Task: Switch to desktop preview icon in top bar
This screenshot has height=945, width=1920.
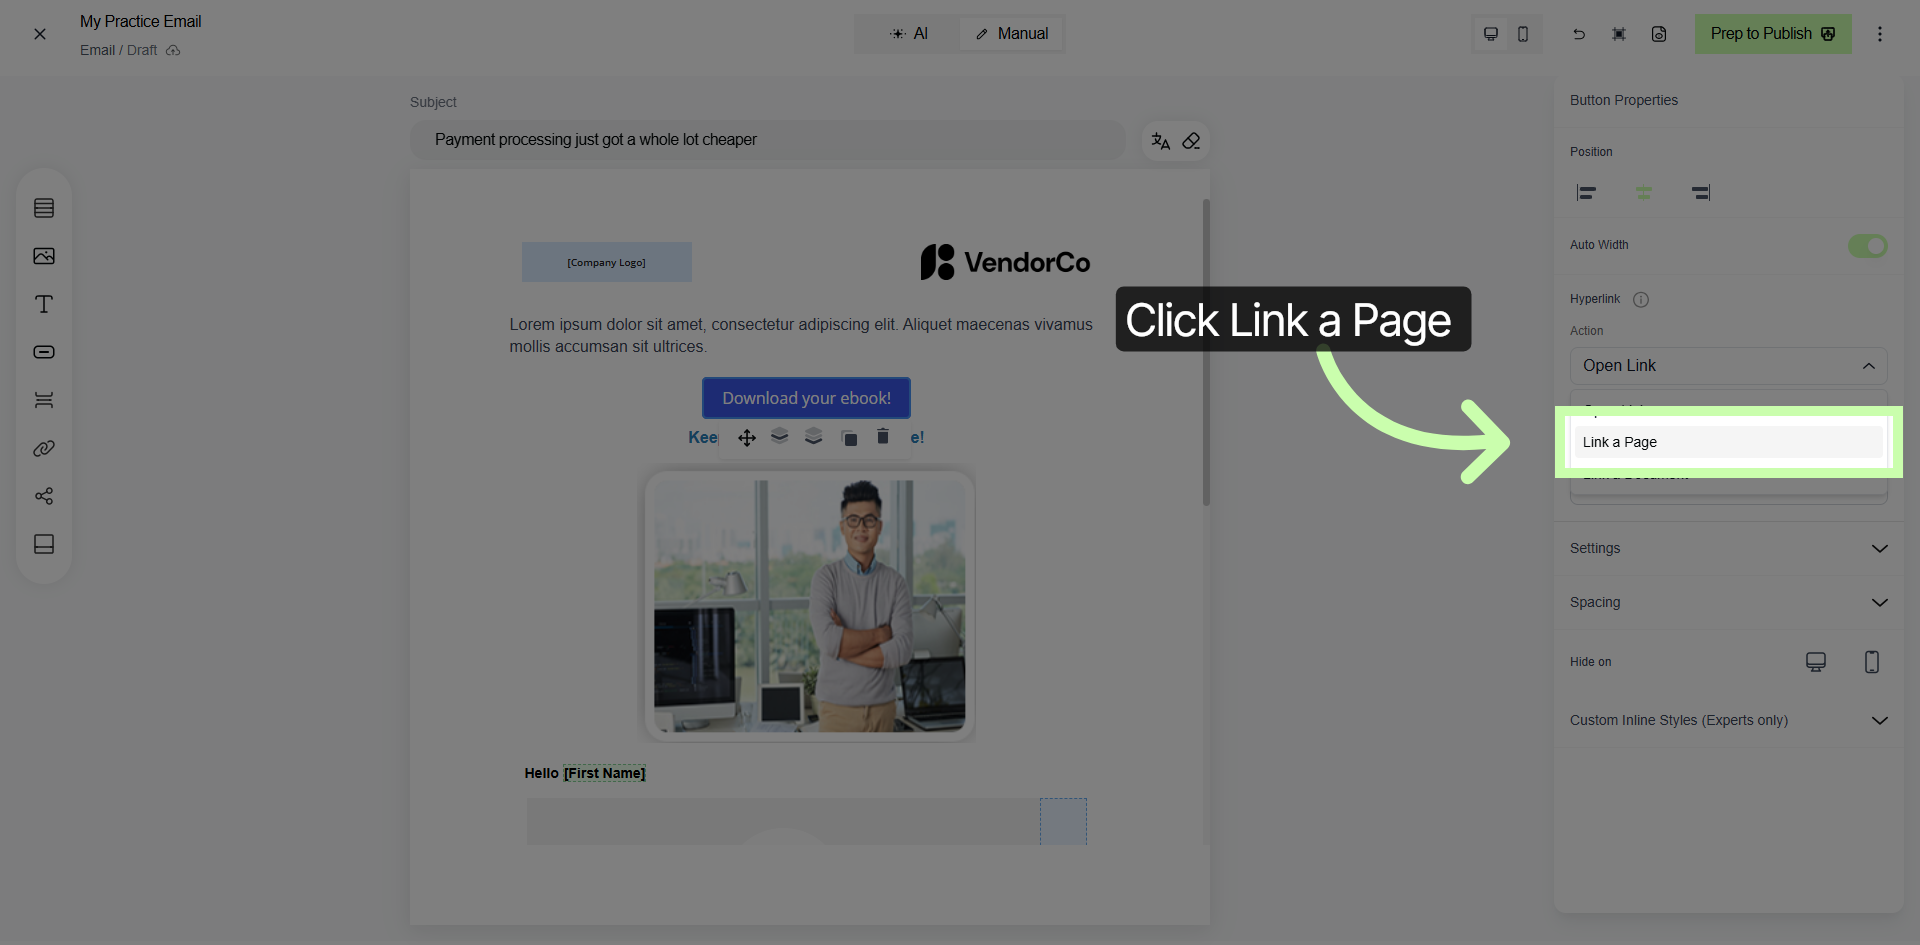Action: click(1491, 34)
